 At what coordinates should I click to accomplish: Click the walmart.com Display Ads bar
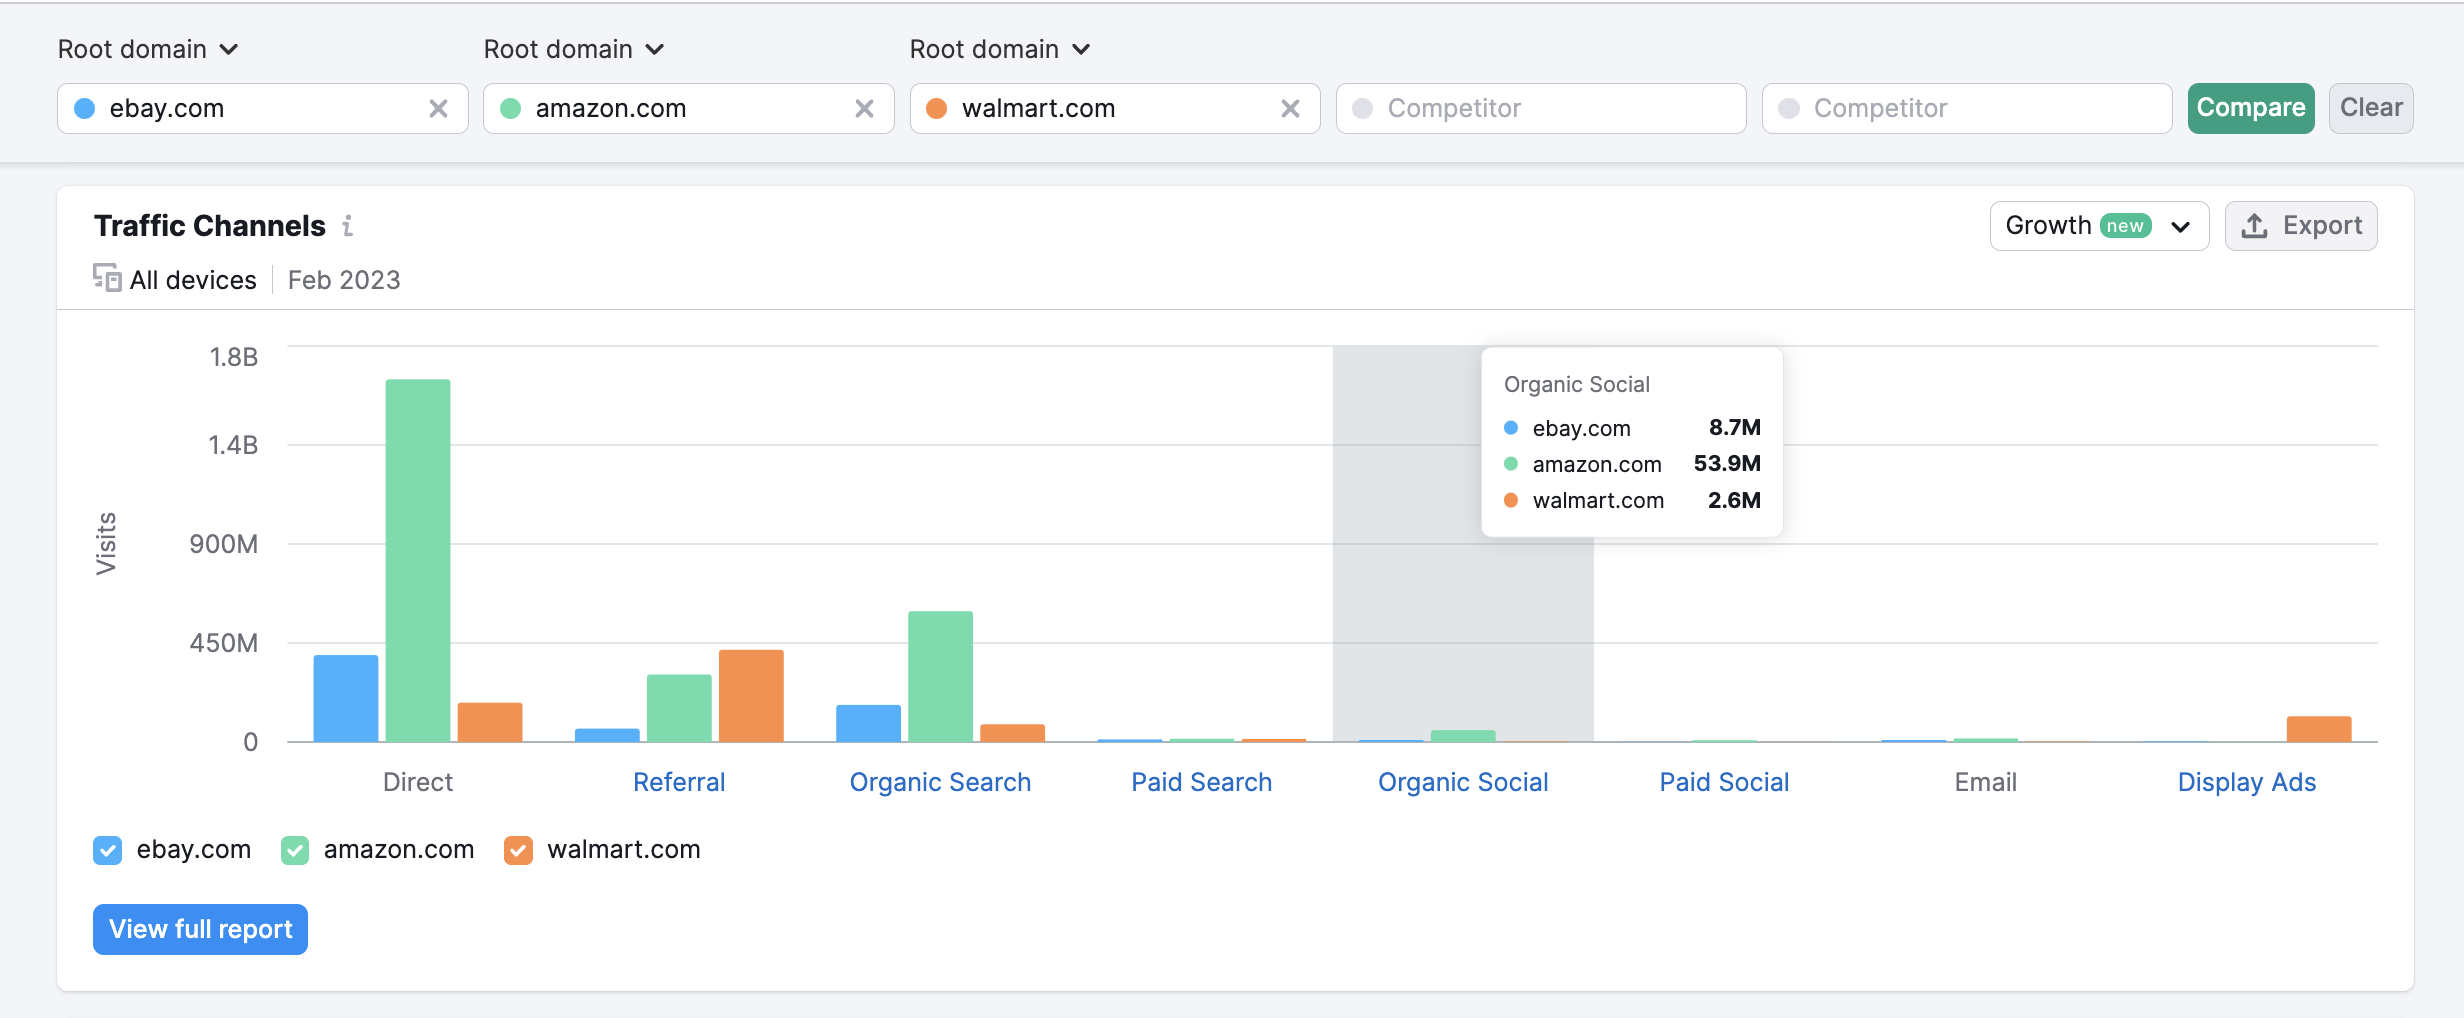tap(2319, 729)
